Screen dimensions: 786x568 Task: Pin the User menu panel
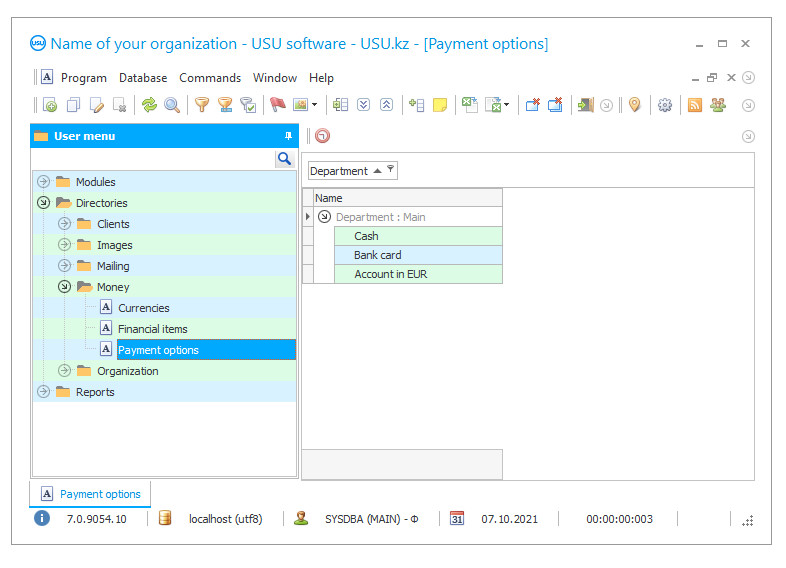(288, 136)
